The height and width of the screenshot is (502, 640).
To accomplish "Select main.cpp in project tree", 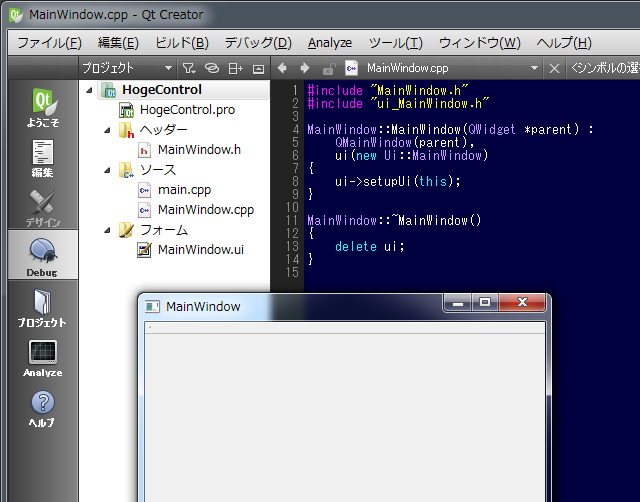I will (x=184, y=190).
